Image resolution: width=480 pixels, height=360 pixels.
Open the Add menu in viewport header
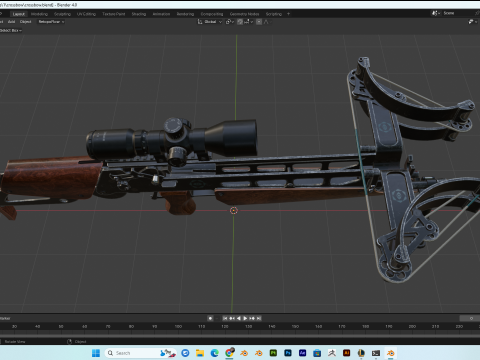tap(11, 22)
